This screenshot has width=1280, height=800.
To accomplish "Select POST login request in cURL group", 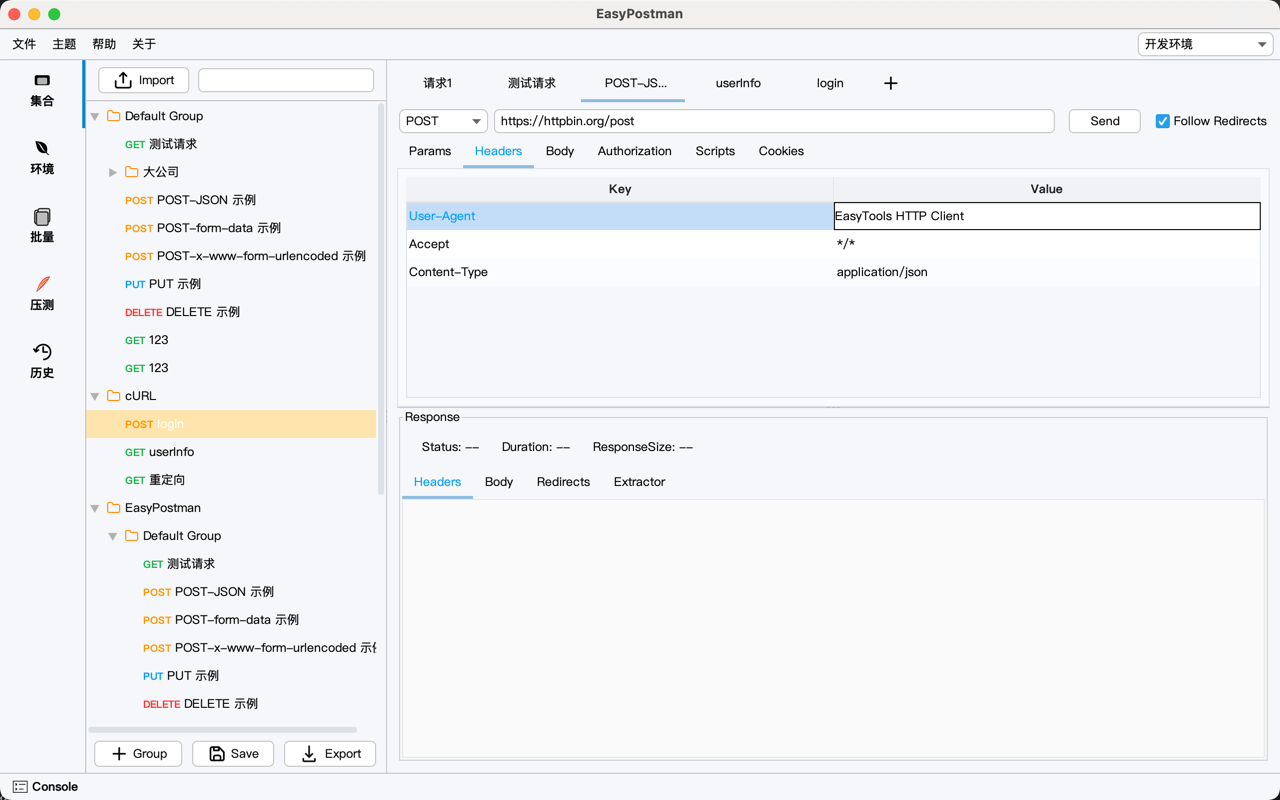I will (x=231, y=424).
